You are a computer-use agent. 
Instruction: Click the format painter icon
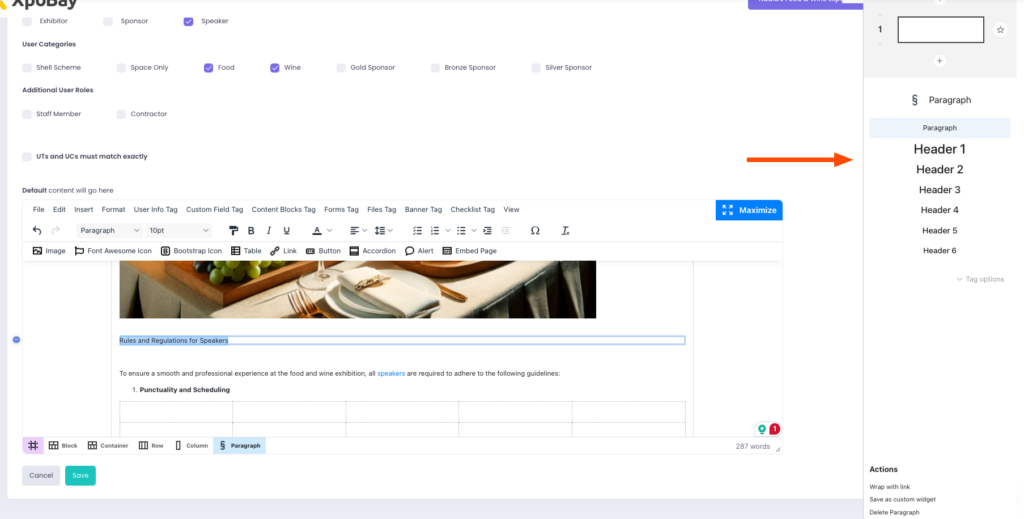(x=233, y=230)
